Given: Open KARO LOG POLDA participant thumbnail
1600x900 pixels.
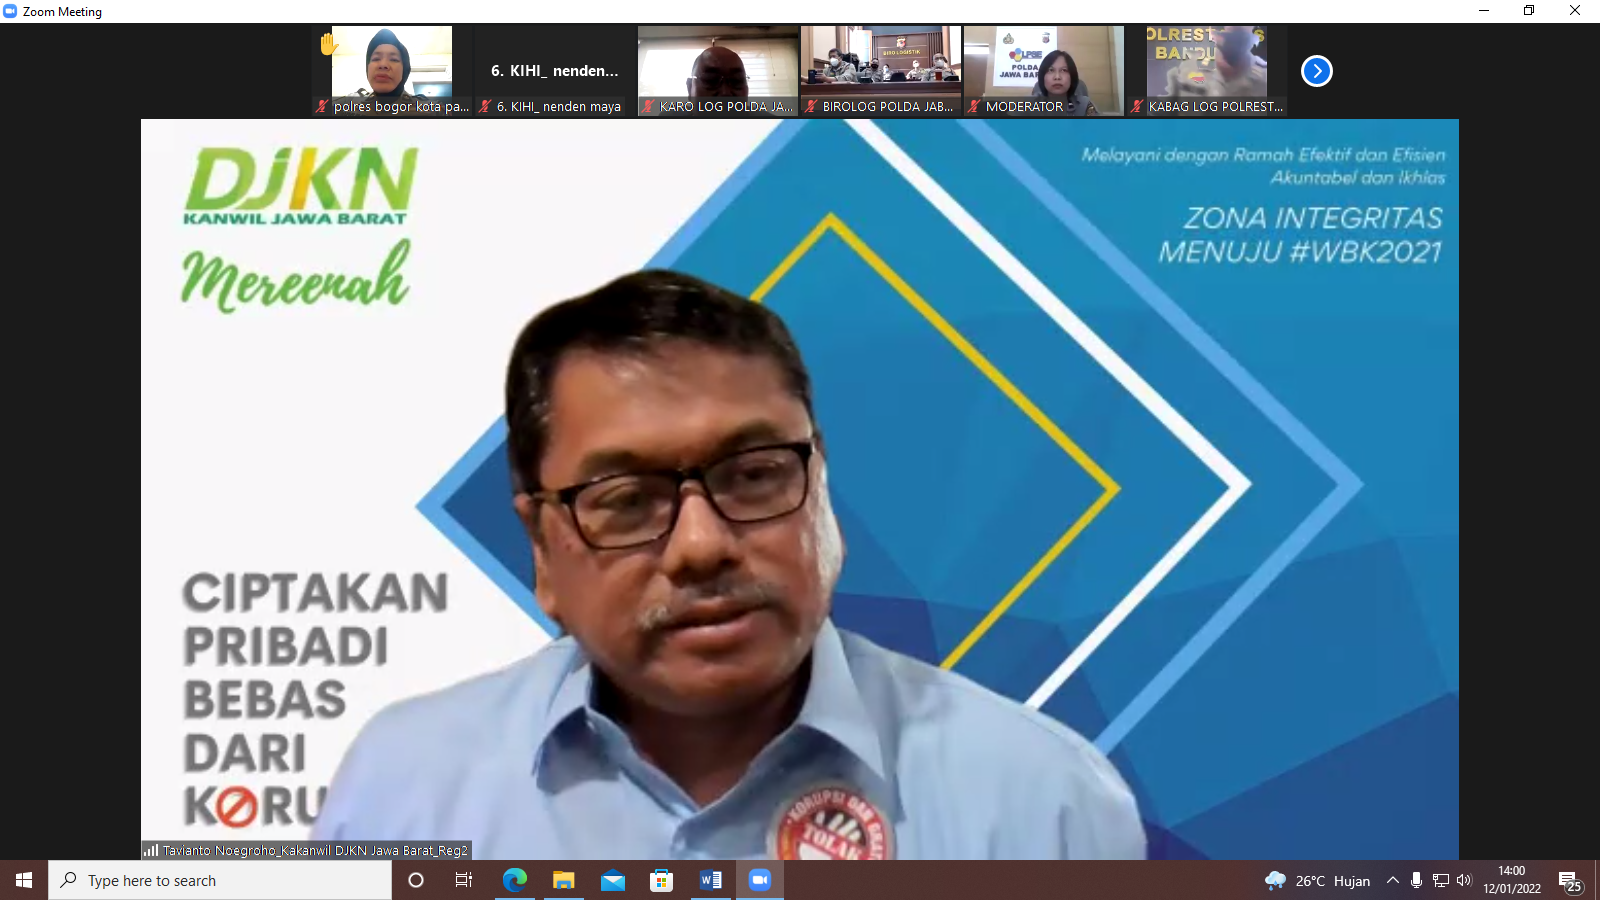Looking at the screenshot, I should coord(717,64).
